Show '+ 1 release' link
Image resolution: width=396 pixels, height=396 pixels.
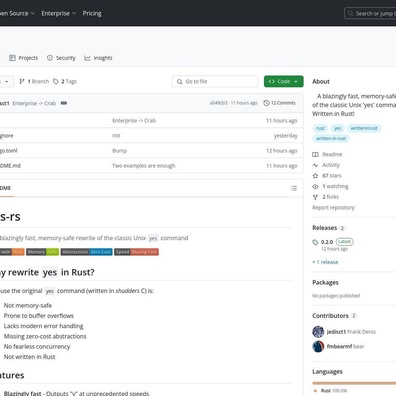tap(325, 262)
